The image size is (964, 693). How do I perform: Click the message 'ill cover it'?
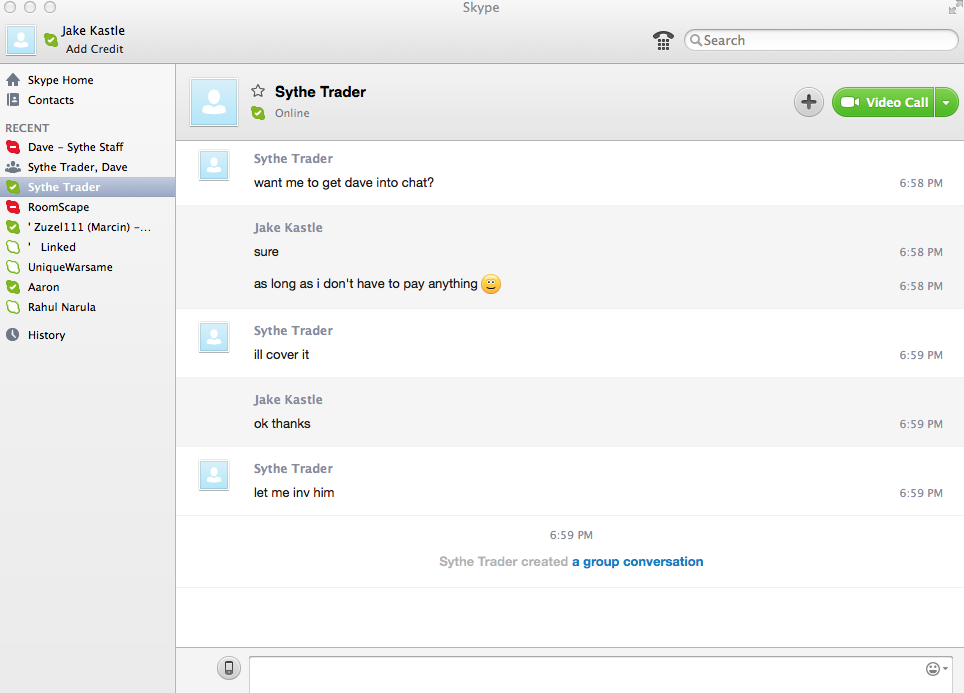tap(282, 355)
